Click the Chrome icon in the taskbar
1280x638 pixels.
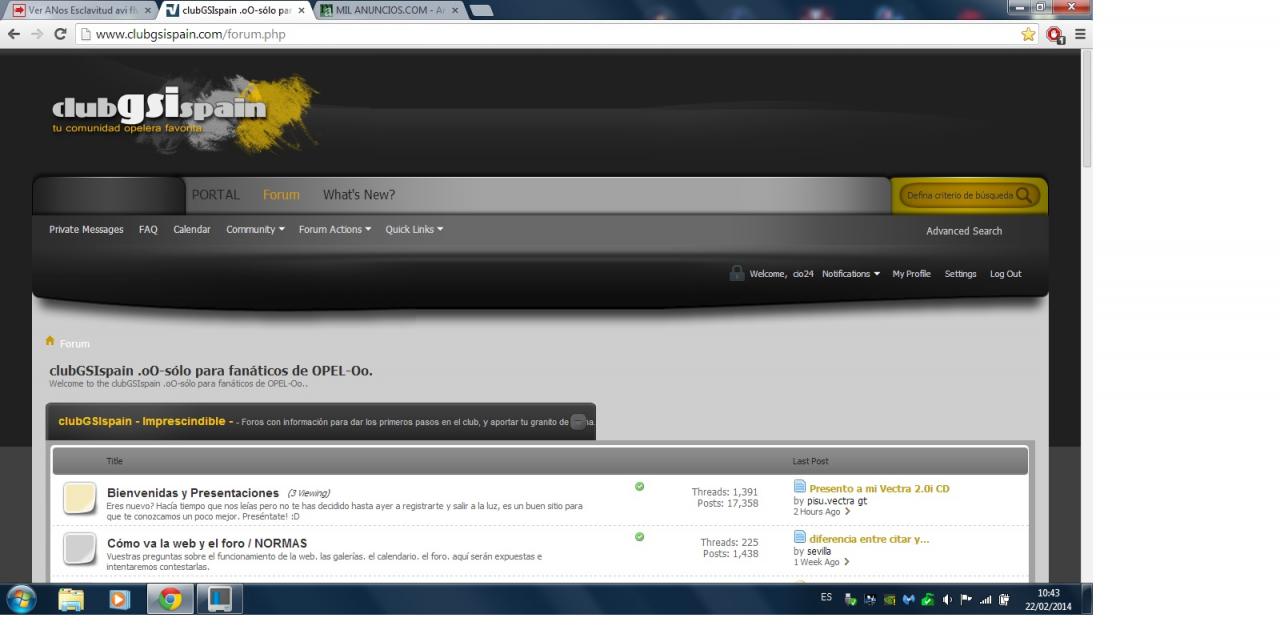pos(170,599)
